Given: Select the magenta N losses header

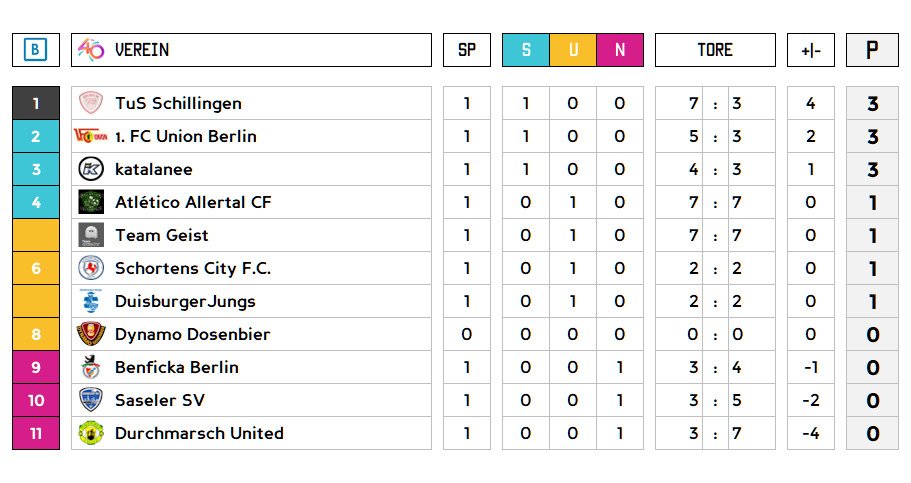Looking at the screenshot, I should [620, 50].
